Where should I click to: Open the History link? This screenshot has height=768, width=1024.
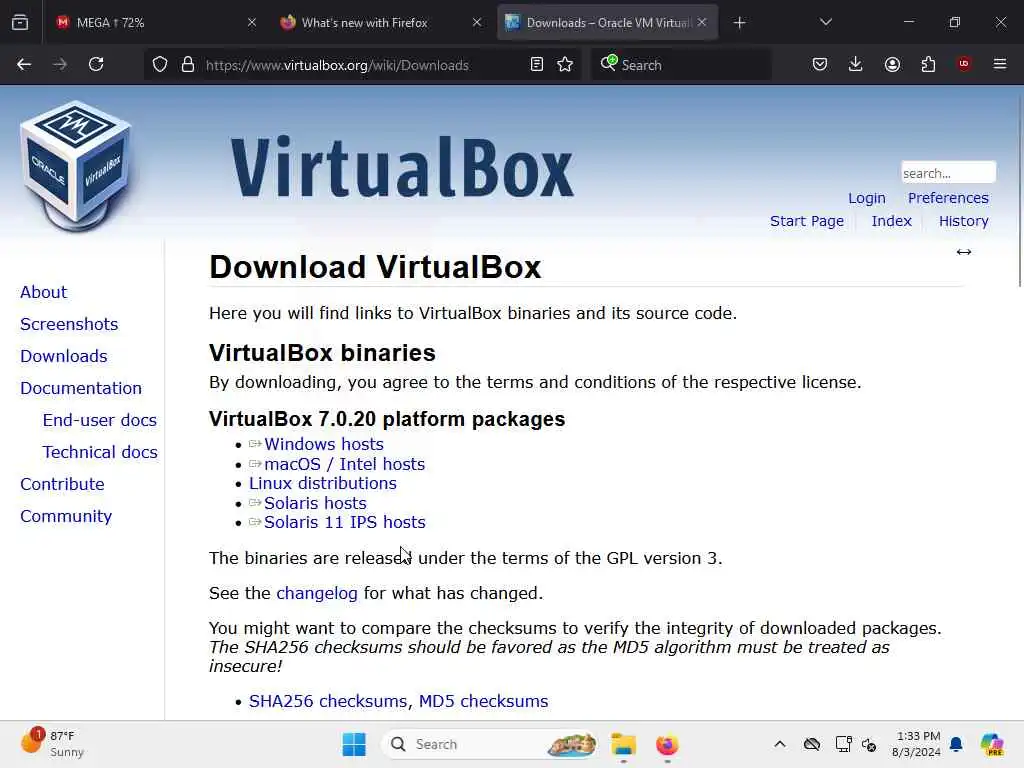tap(964, 221)
